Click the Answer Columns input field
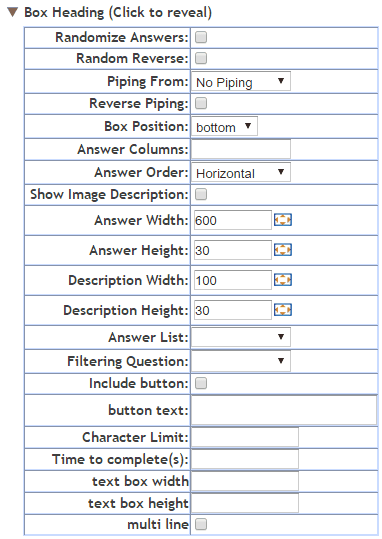382x539 pixels. pos(241,149)
